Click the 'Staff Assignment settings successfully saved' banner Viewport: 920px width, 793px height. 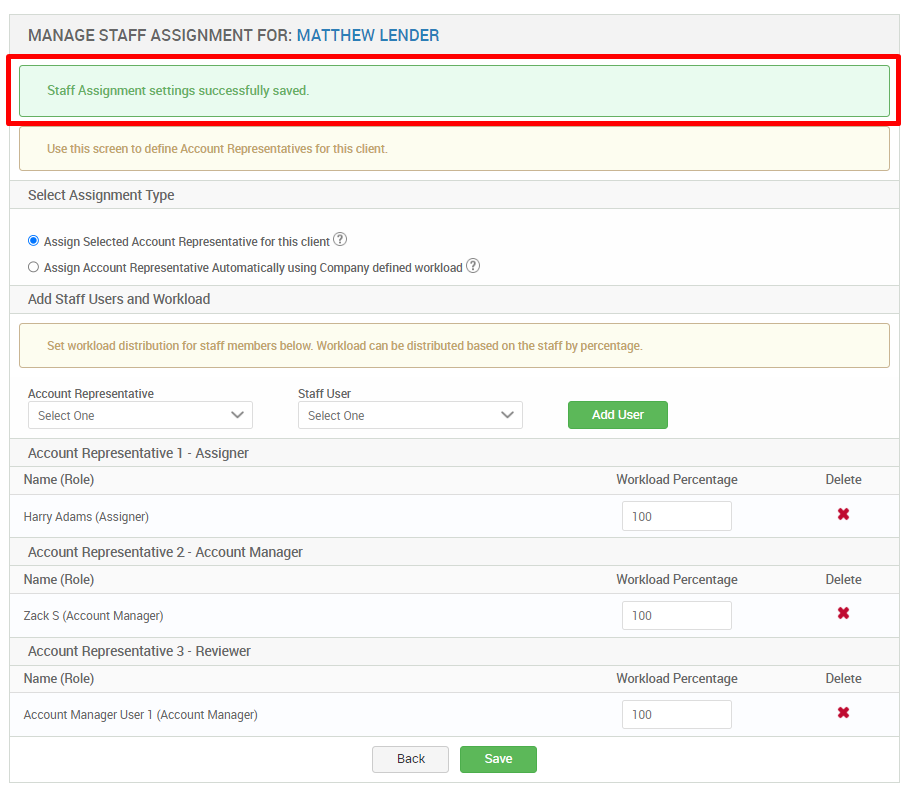tap(455, 90)
